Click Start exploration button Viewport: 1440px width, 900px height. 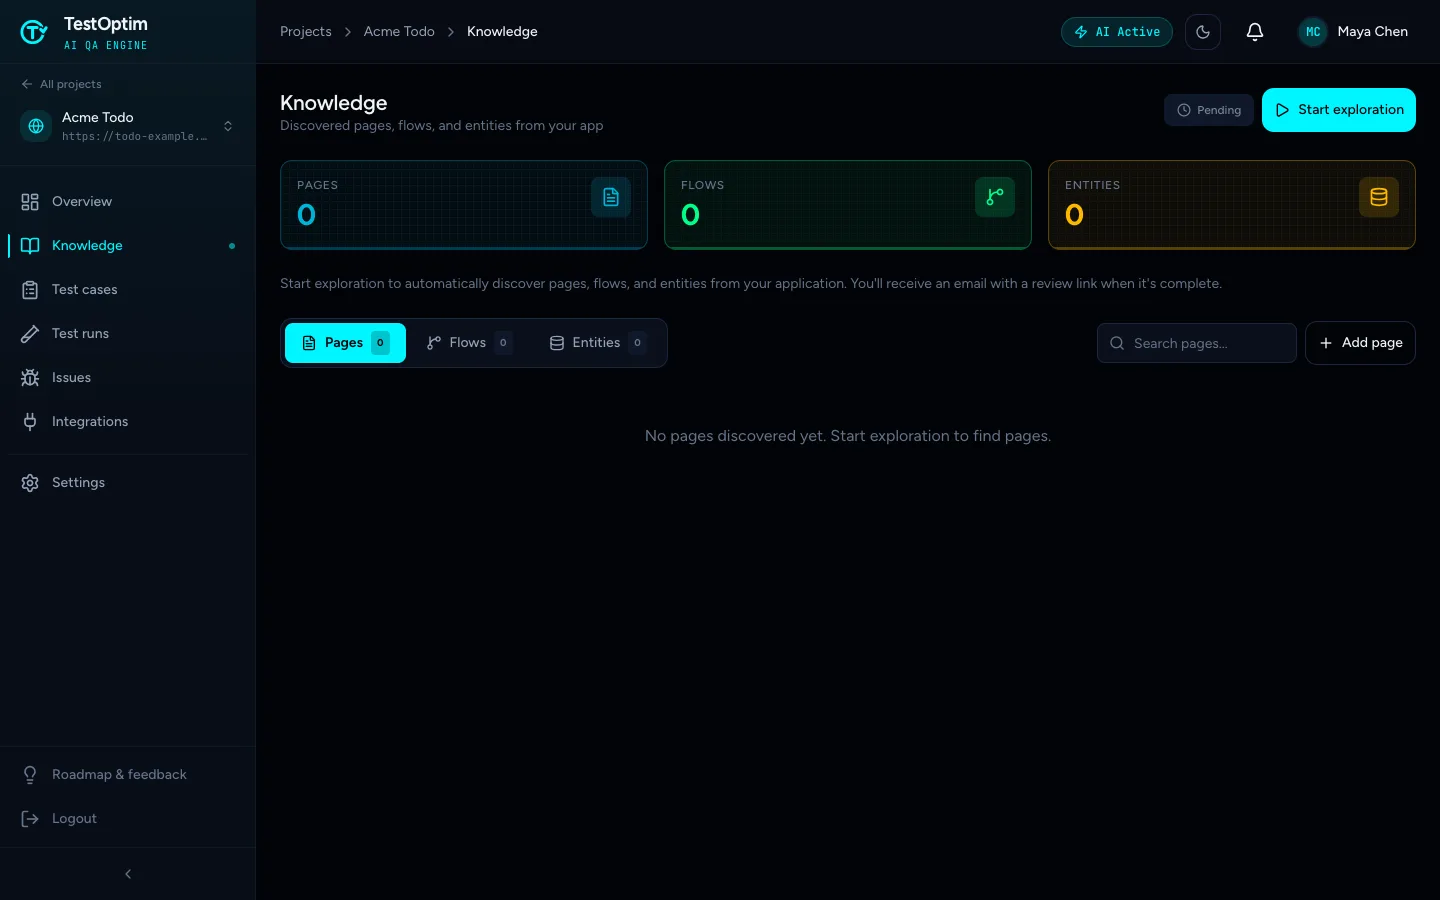pyautogui.click(x=1339, y=110)
